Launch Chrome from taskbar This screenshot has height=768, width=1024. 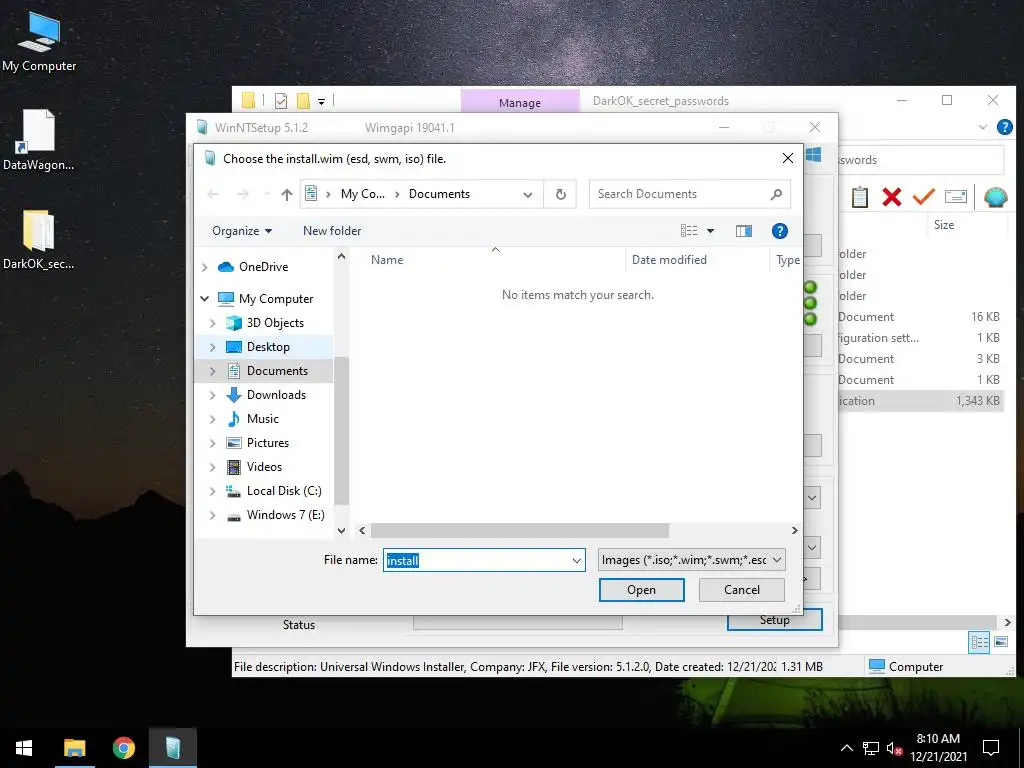123,748
